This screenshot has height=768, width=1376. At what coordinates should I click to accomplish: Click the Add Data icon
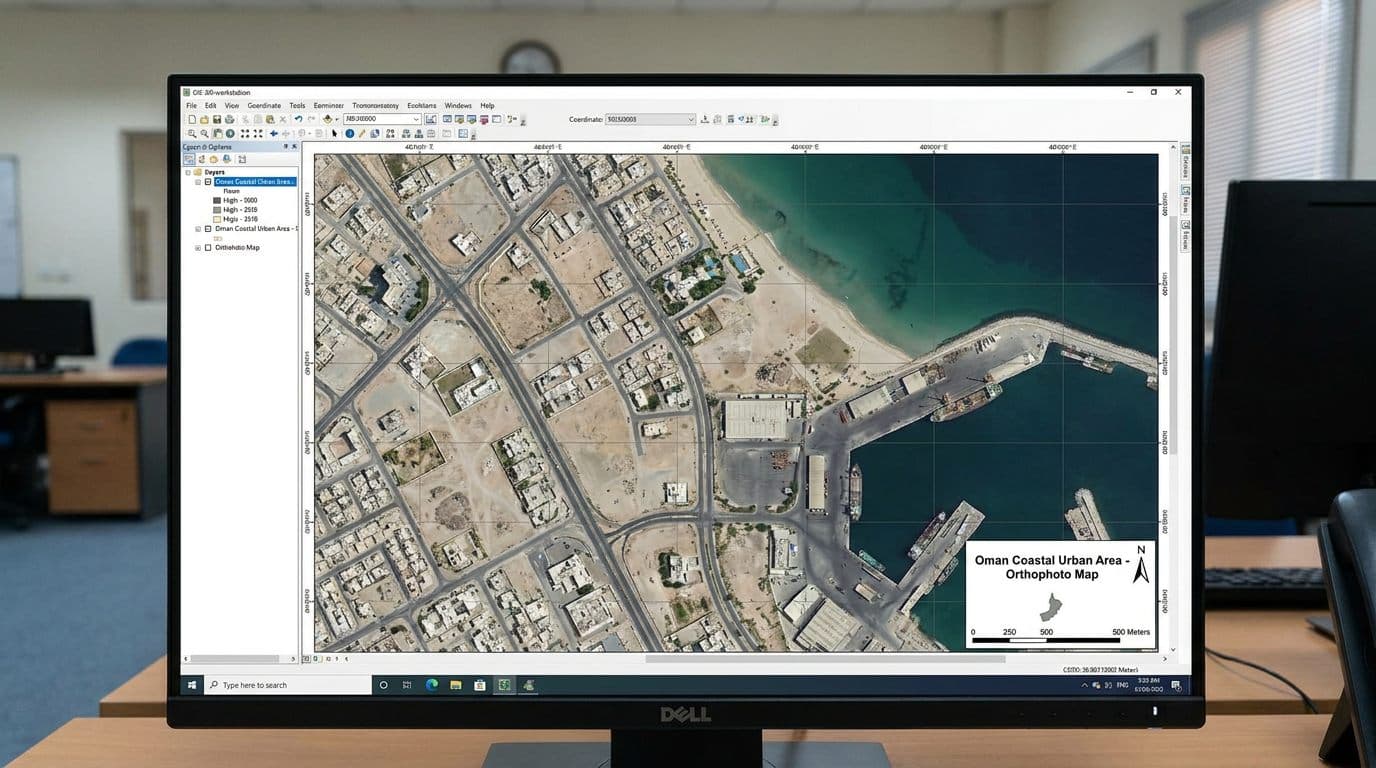pyautogui.click(x=328, y=119)
